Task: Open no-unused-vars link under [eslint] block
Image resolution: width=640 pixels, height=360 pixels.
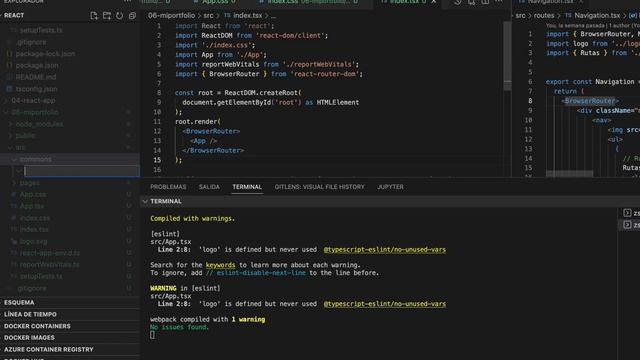Action: pos(384,249)
